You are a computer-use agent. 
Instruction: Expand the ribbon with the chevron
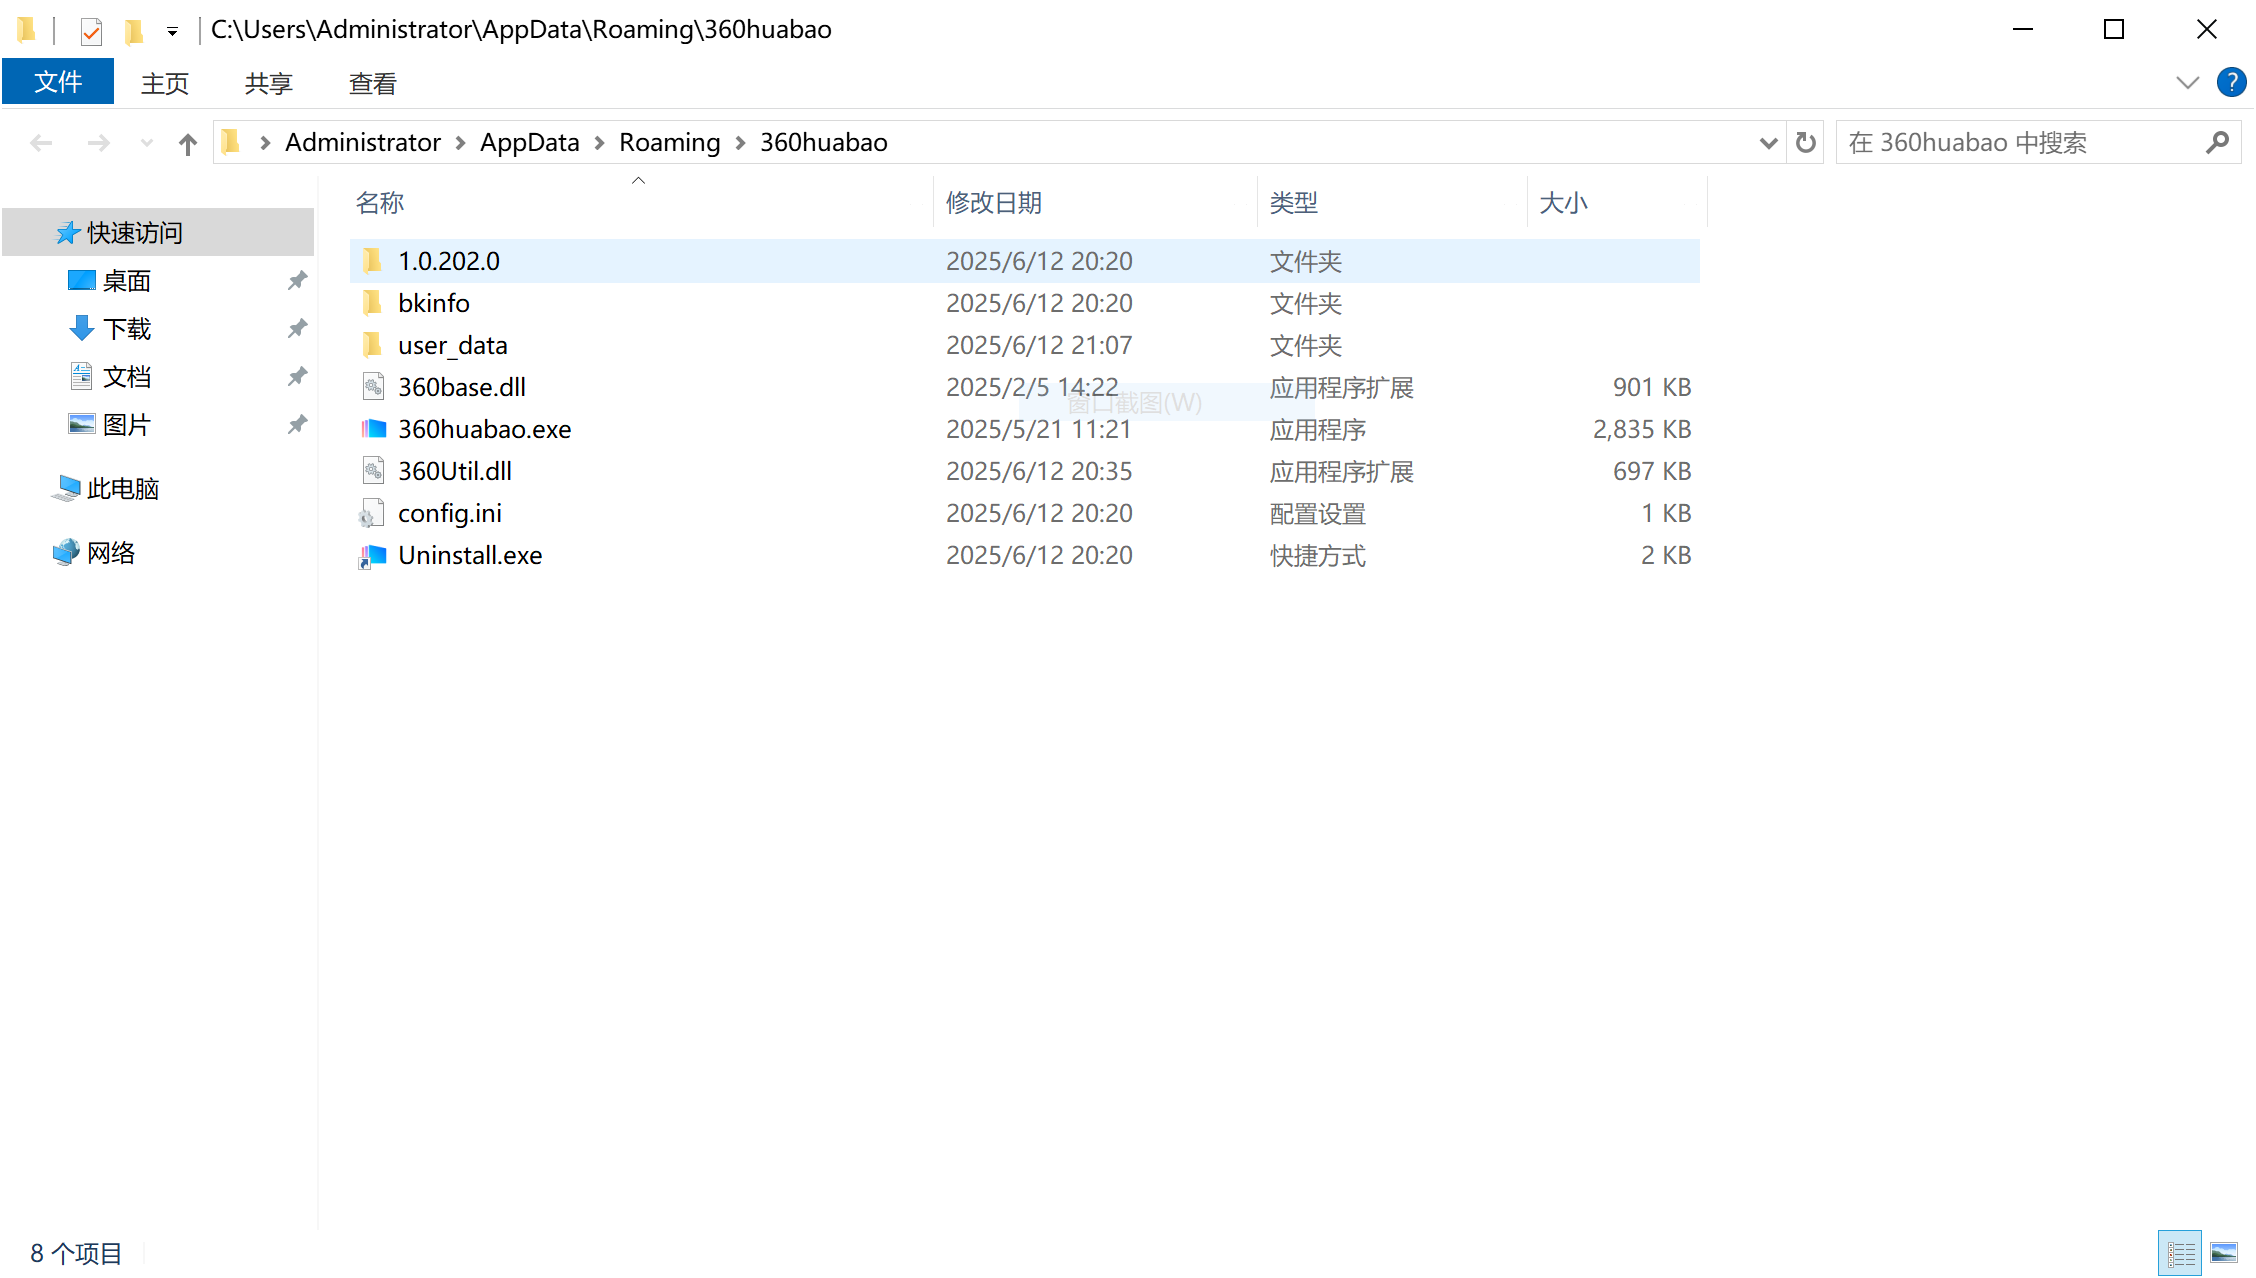click(x=2187, y=83)
